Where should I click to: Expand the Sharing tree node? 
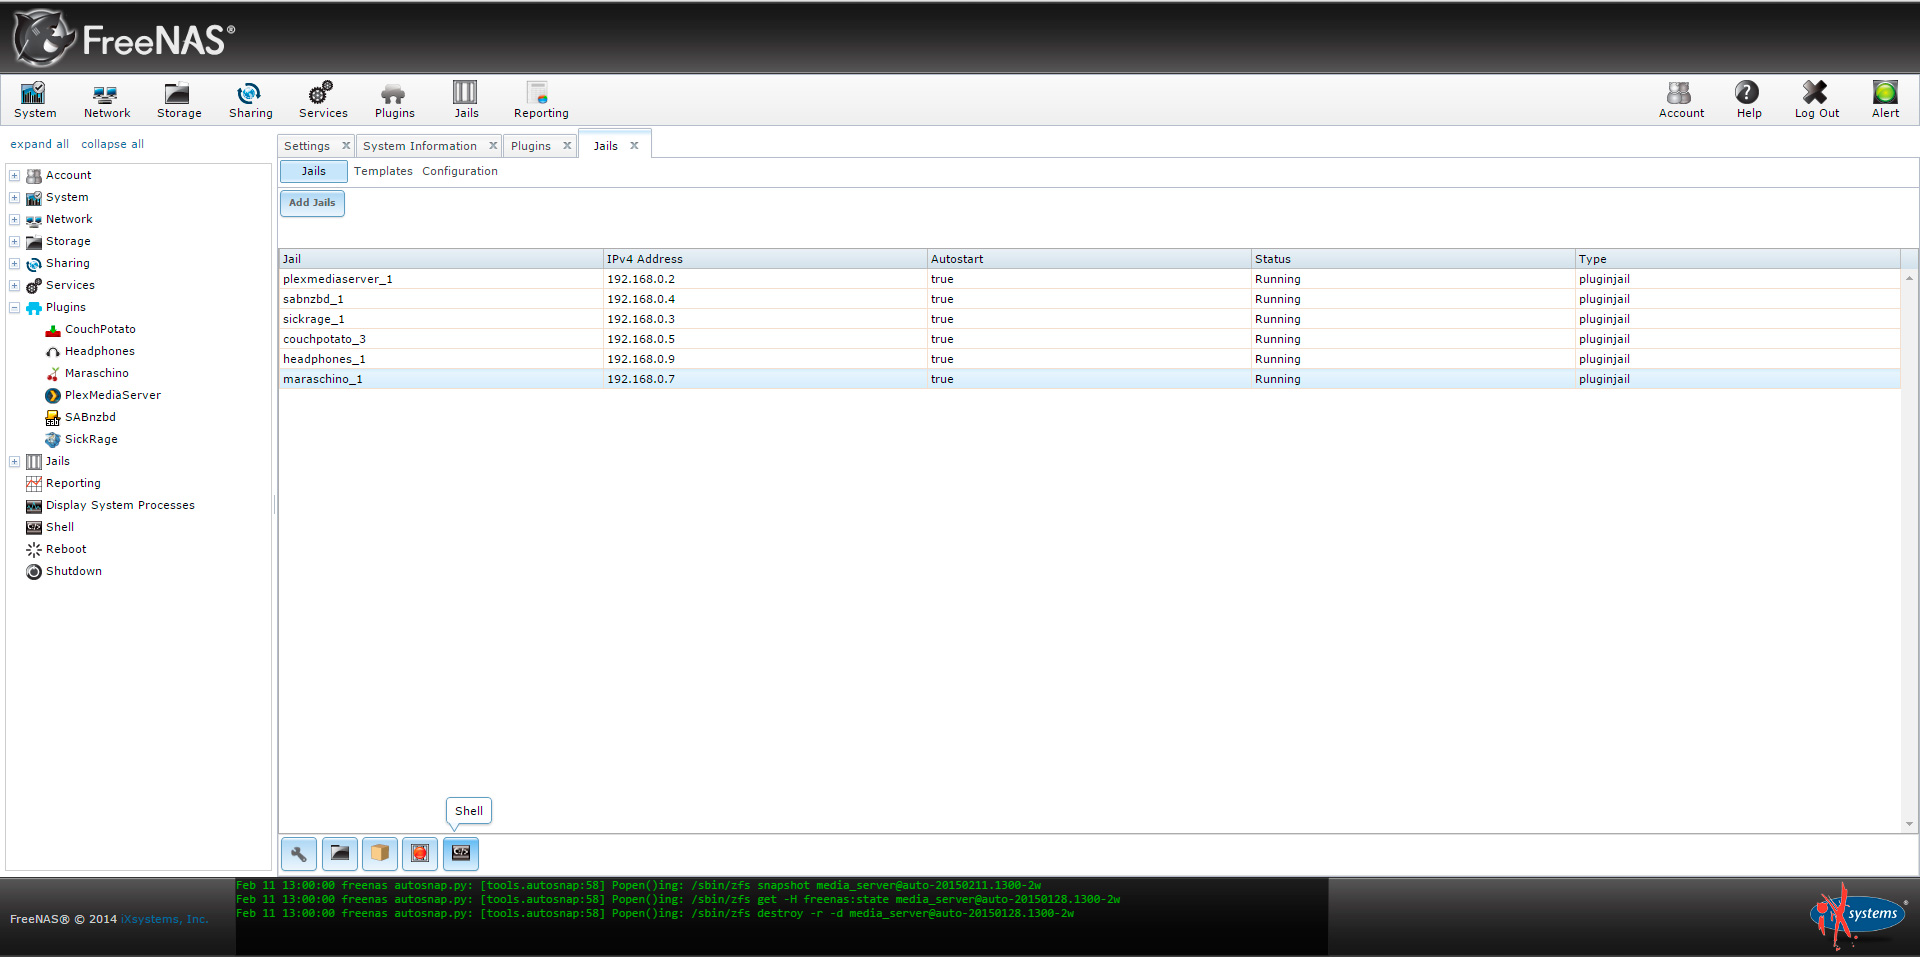(15, 263)
